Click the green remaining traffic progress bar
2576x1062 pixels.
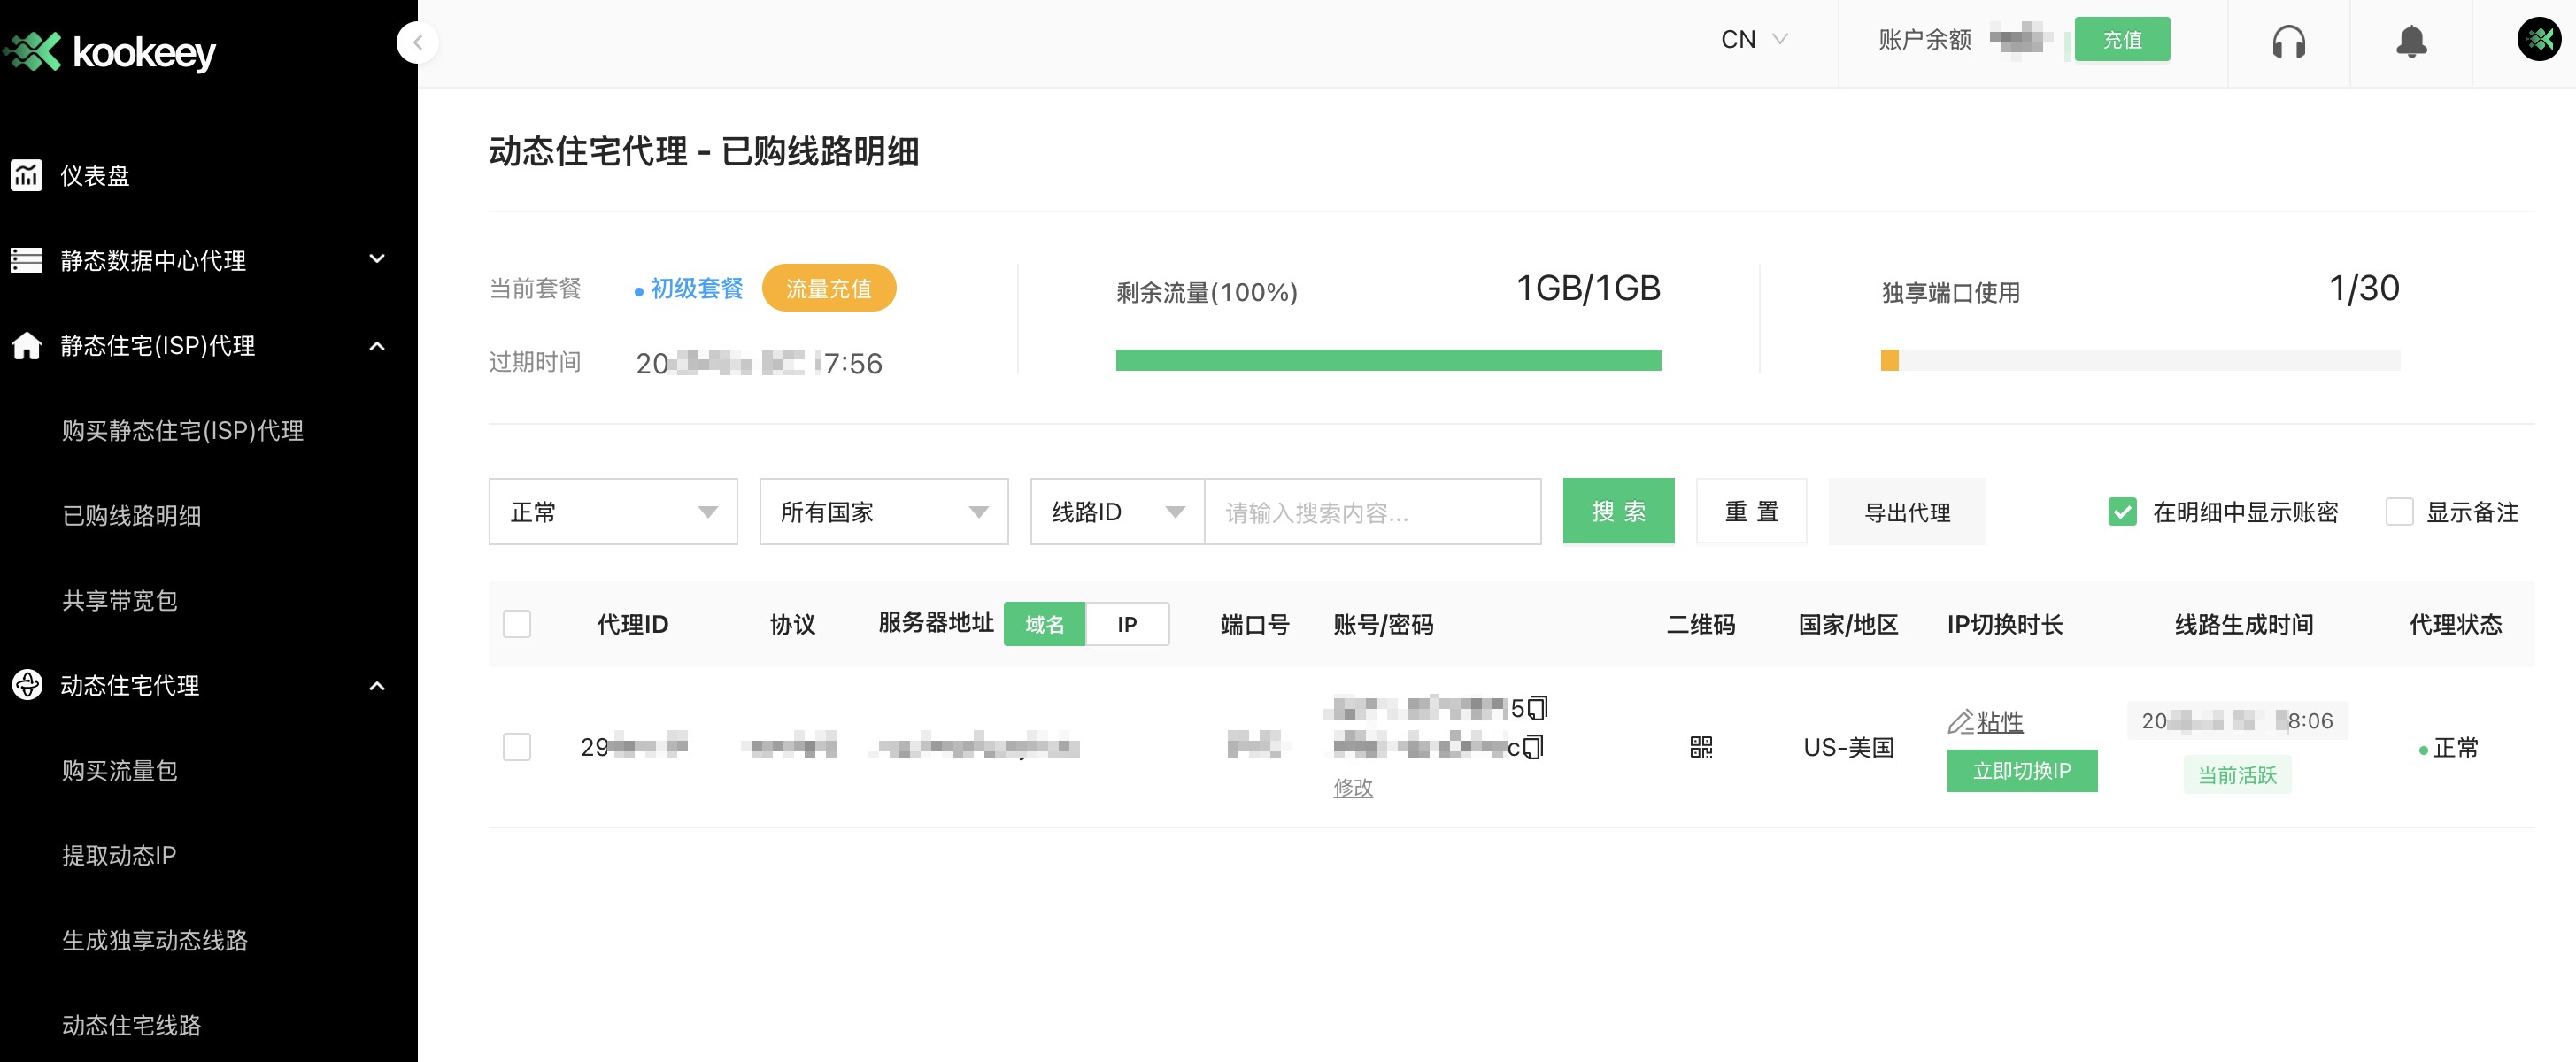pos(1388,360)
